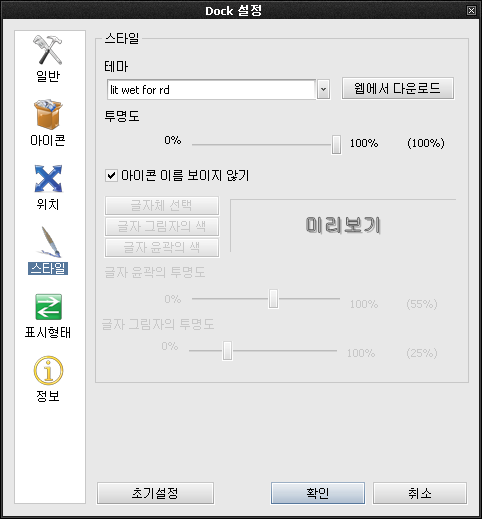Click the 글자 그림자의 투명도 slider handle
The width and height of the screenshot is (482, 519).
[x=227, y=350]
